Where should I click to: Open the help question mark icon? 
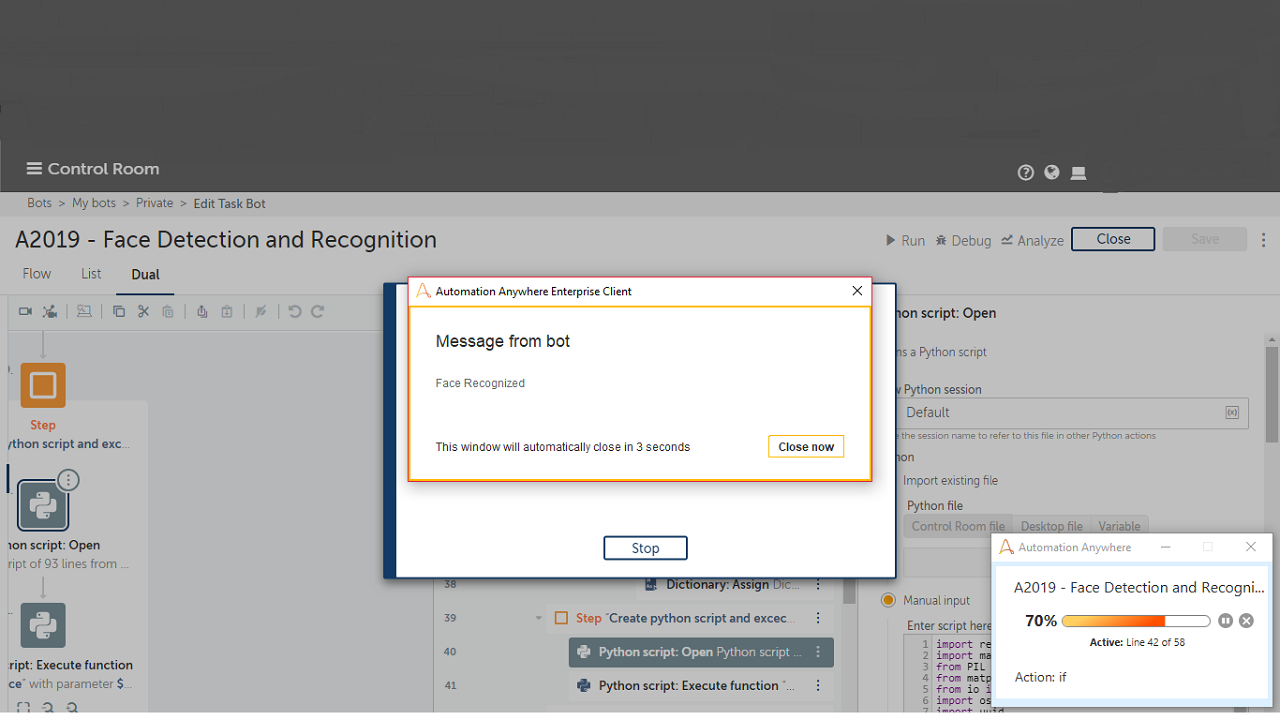pos(1025,172)
